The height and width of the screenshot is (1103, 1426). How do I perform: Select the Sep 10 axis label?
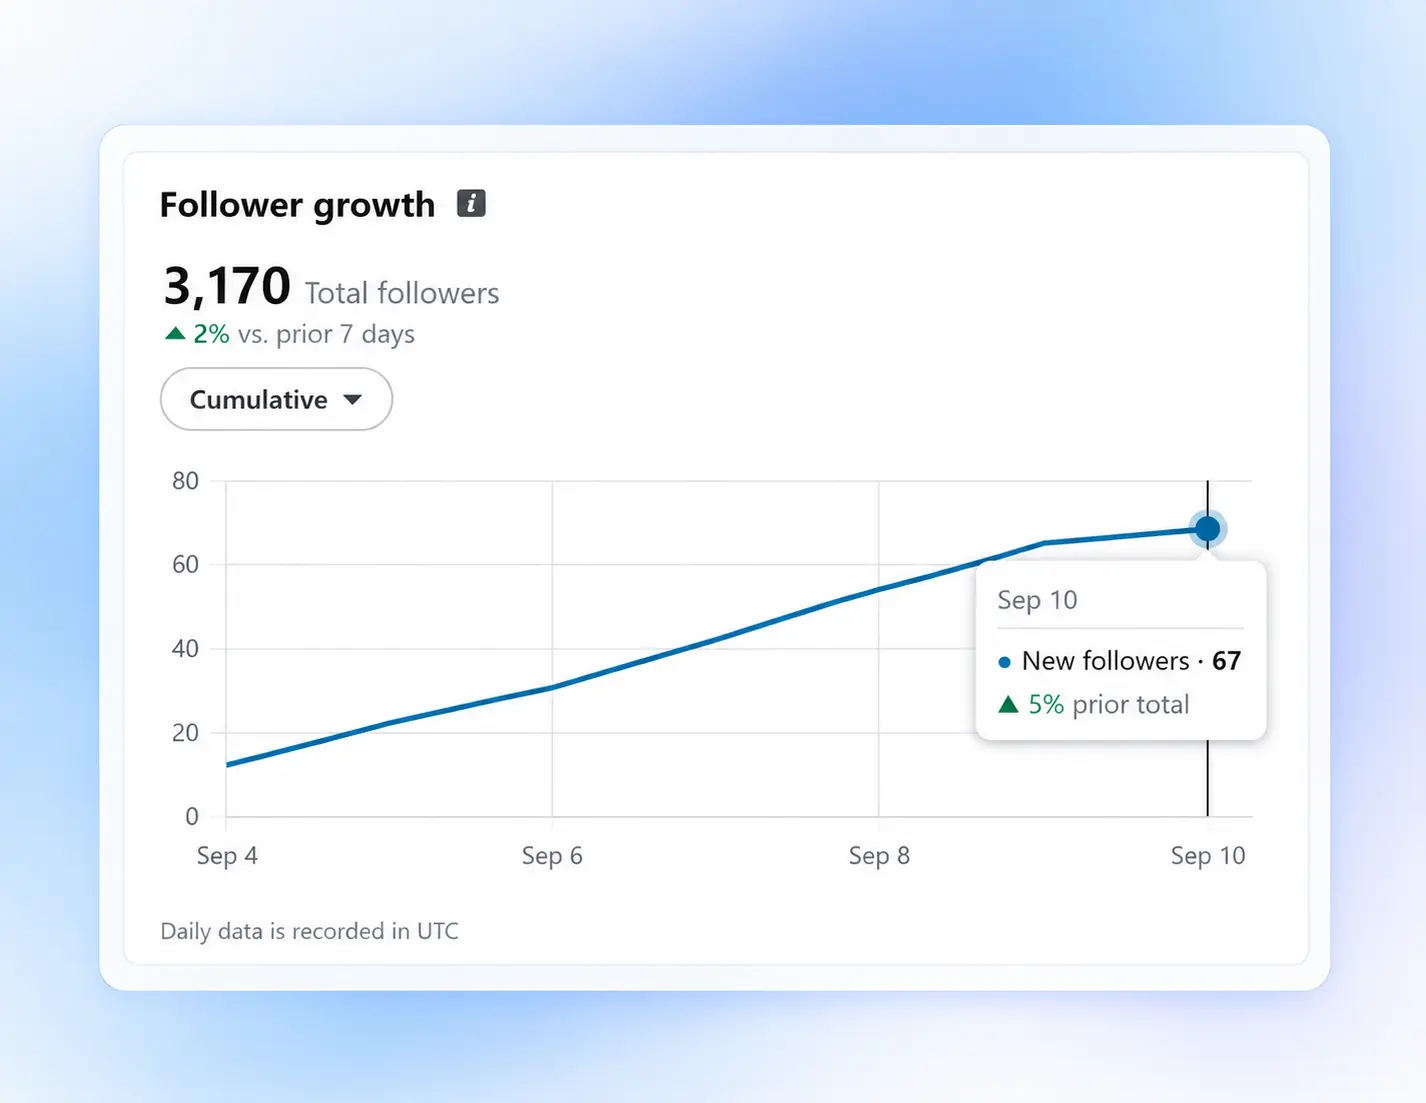[1208, 856]
